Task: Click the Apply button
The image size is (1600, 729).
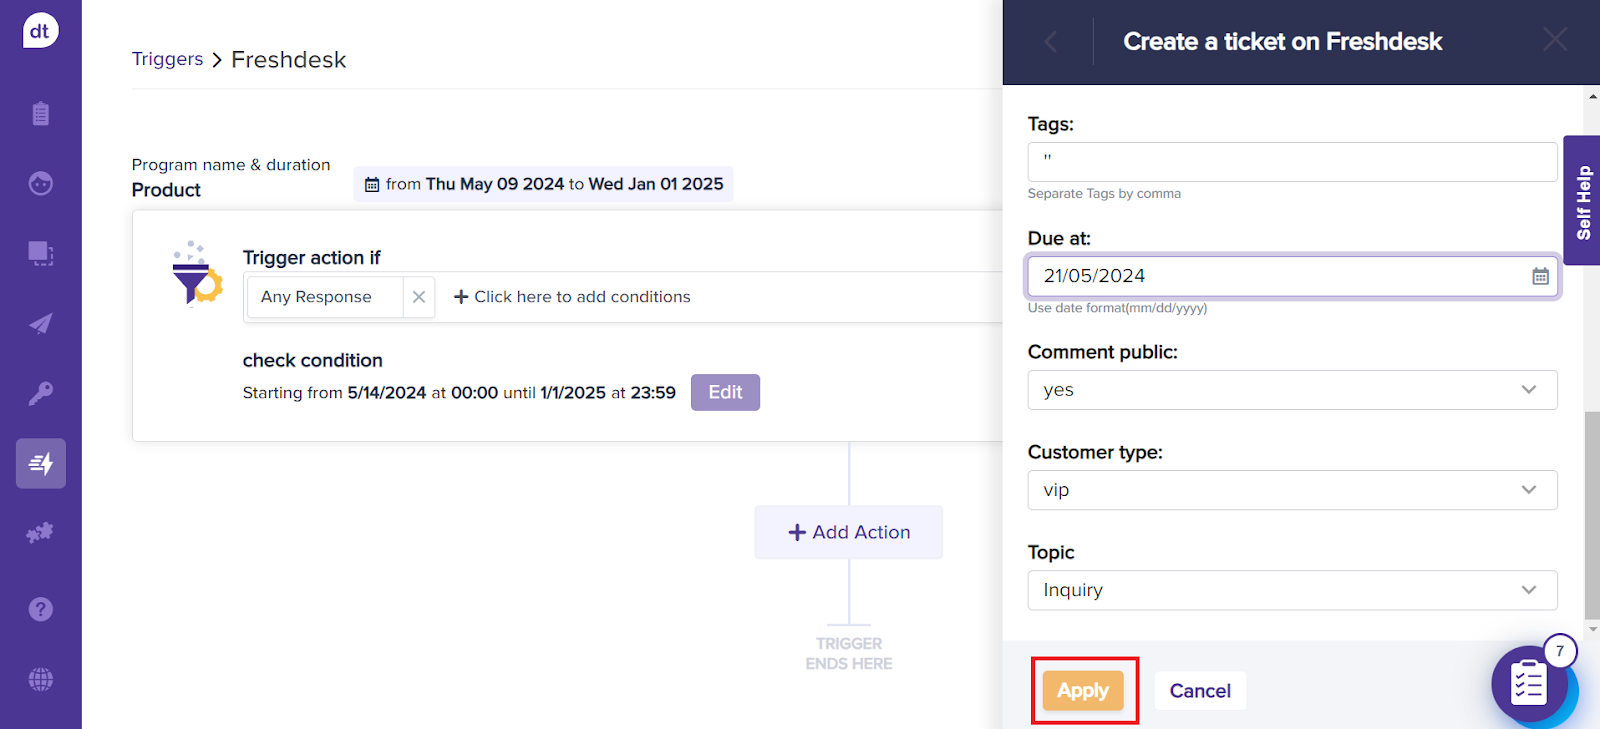Action: (1083, 691)
